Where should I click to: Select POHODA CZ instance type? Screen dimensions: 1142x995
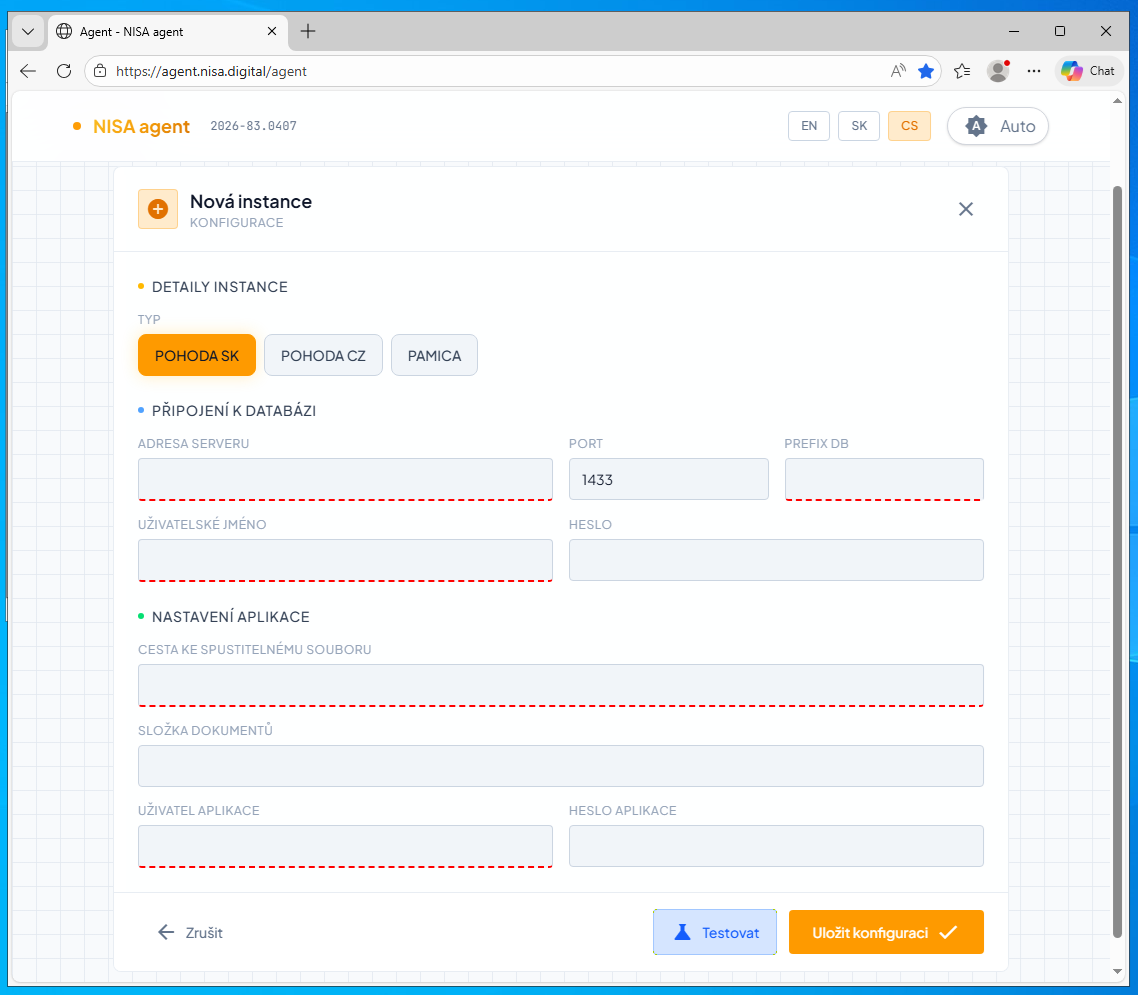point(323,355)
